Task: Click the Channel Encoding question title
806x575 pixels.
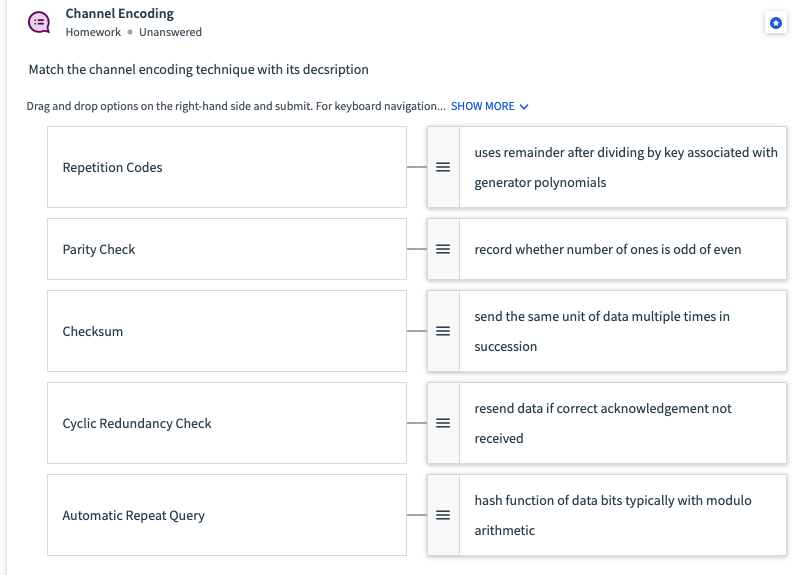Action: [119, 13]
